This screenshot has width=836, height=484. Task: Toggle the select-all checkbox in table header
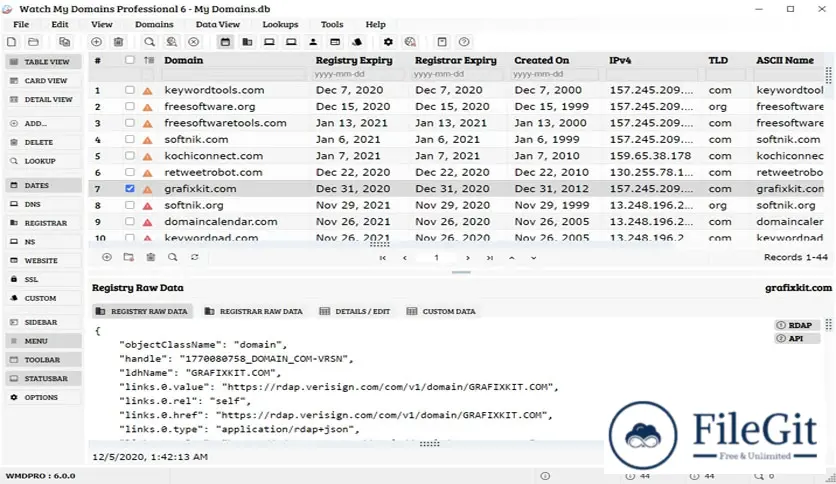click(130, 60)
